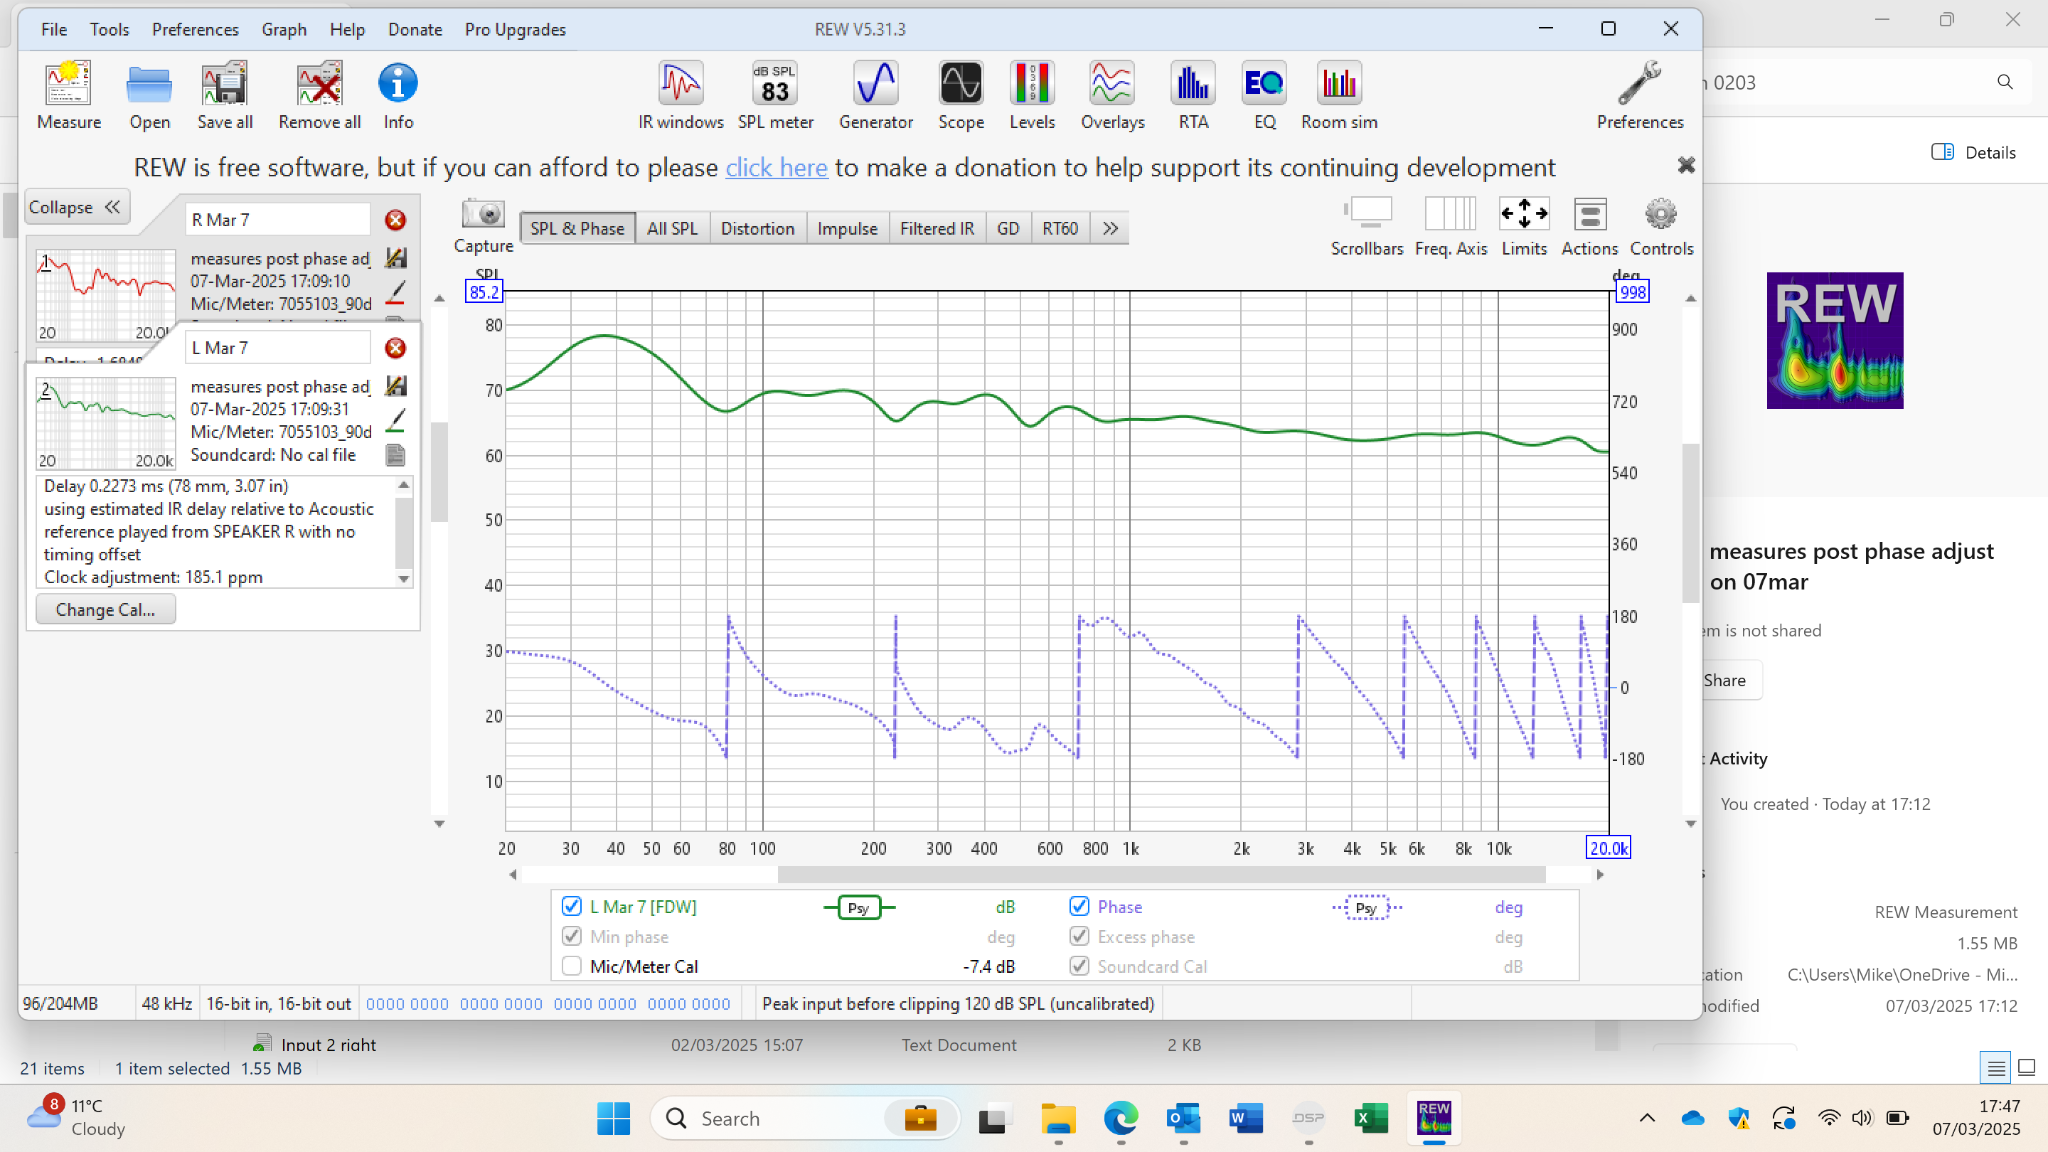2048x1152 pixels.
Task: Open the Overlays window
Action: click(1112, 95)
